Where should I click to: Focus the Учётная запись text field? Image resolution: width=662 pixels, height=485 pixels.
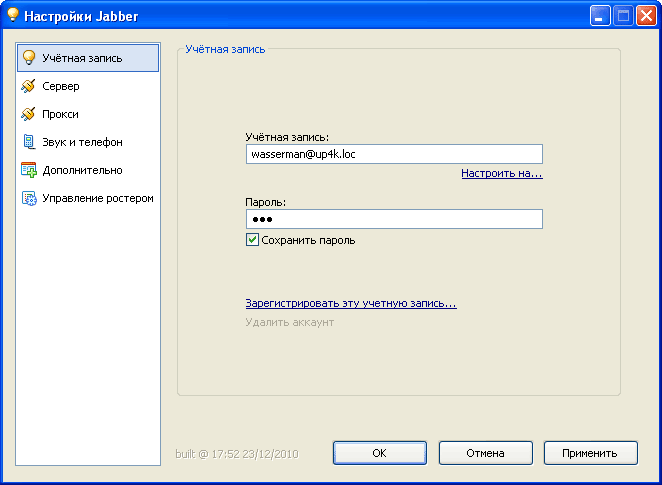point(393,154)
